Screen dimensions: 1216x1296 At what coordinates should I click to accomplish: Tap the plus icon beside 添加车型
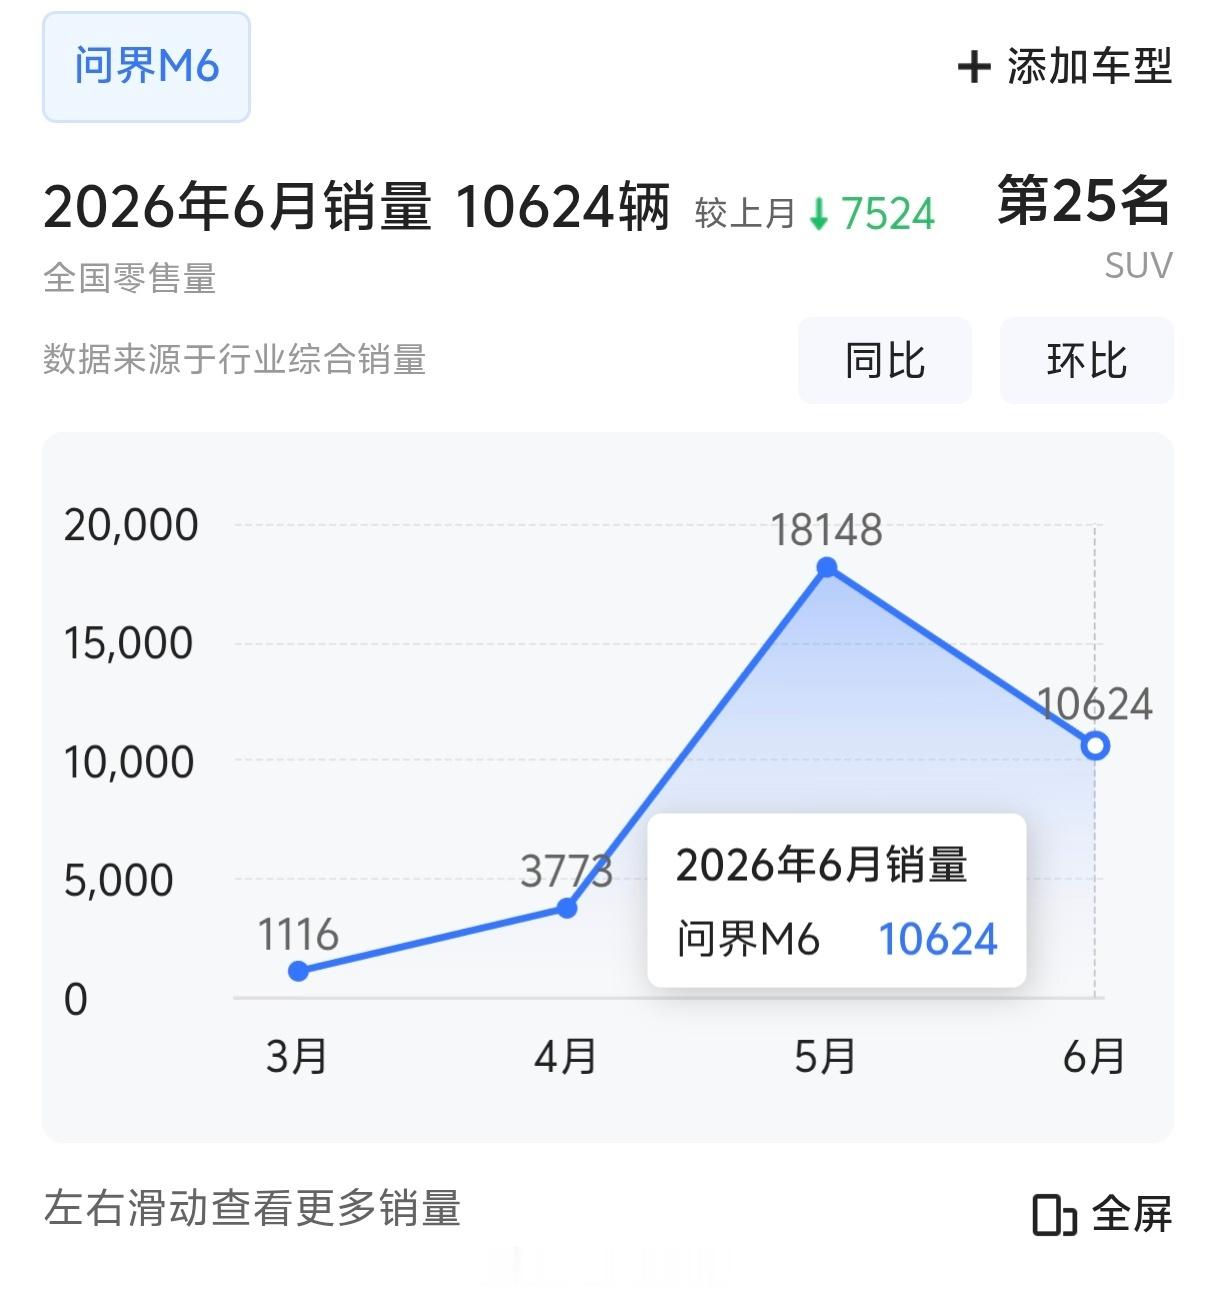(973, 67)
